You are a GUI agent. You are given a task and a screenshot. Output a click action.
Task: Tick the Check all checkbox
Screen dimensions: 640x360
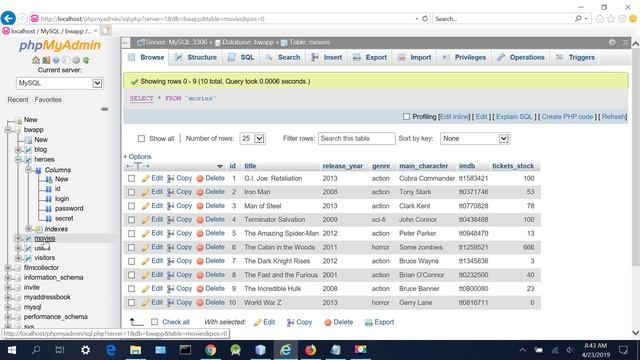click(x=154, y=322)
